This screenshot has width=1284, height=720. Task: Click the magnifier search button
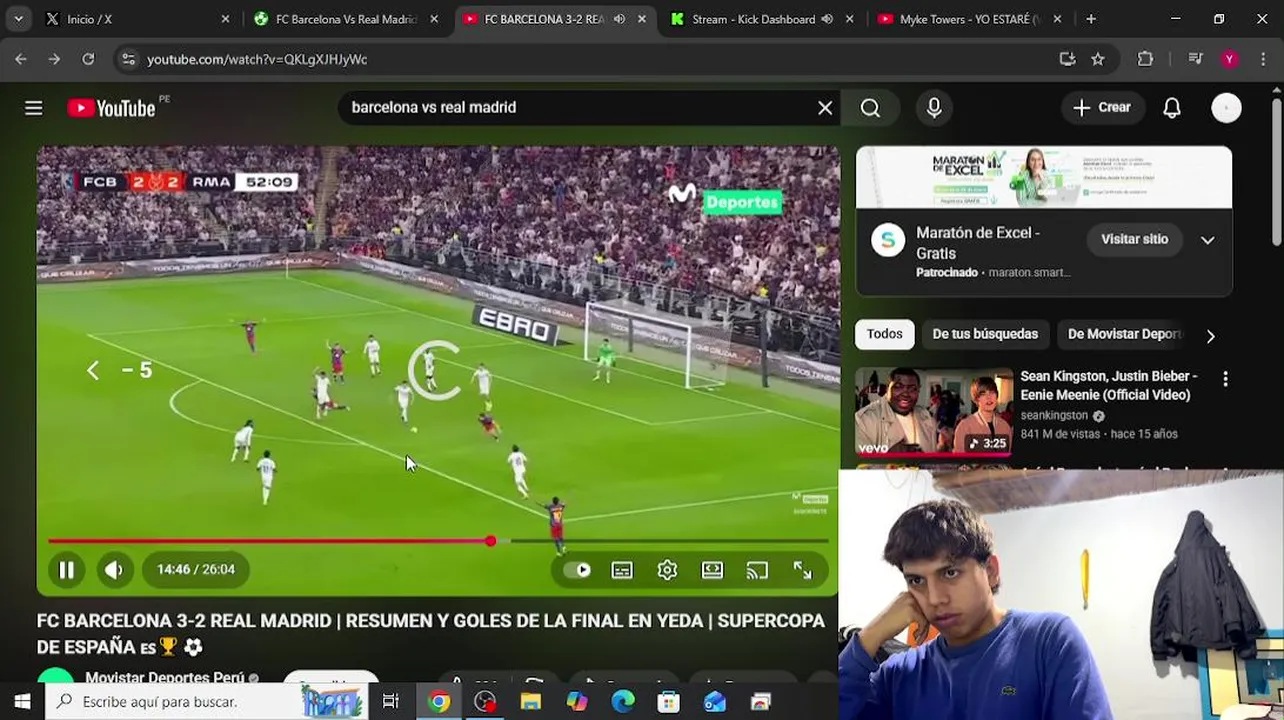pyautogui.click(x=870, y=108)
